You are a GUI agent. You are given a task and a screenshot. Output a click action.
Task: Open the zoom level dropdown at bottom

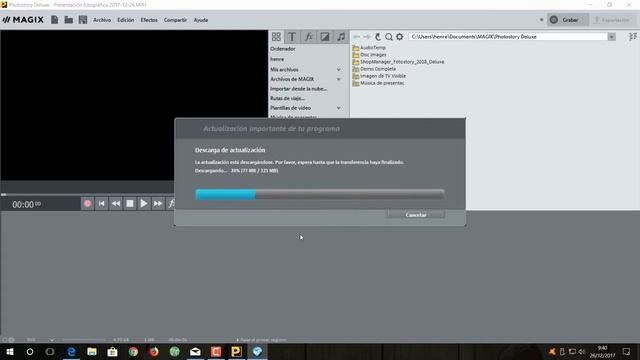(52, 340)
